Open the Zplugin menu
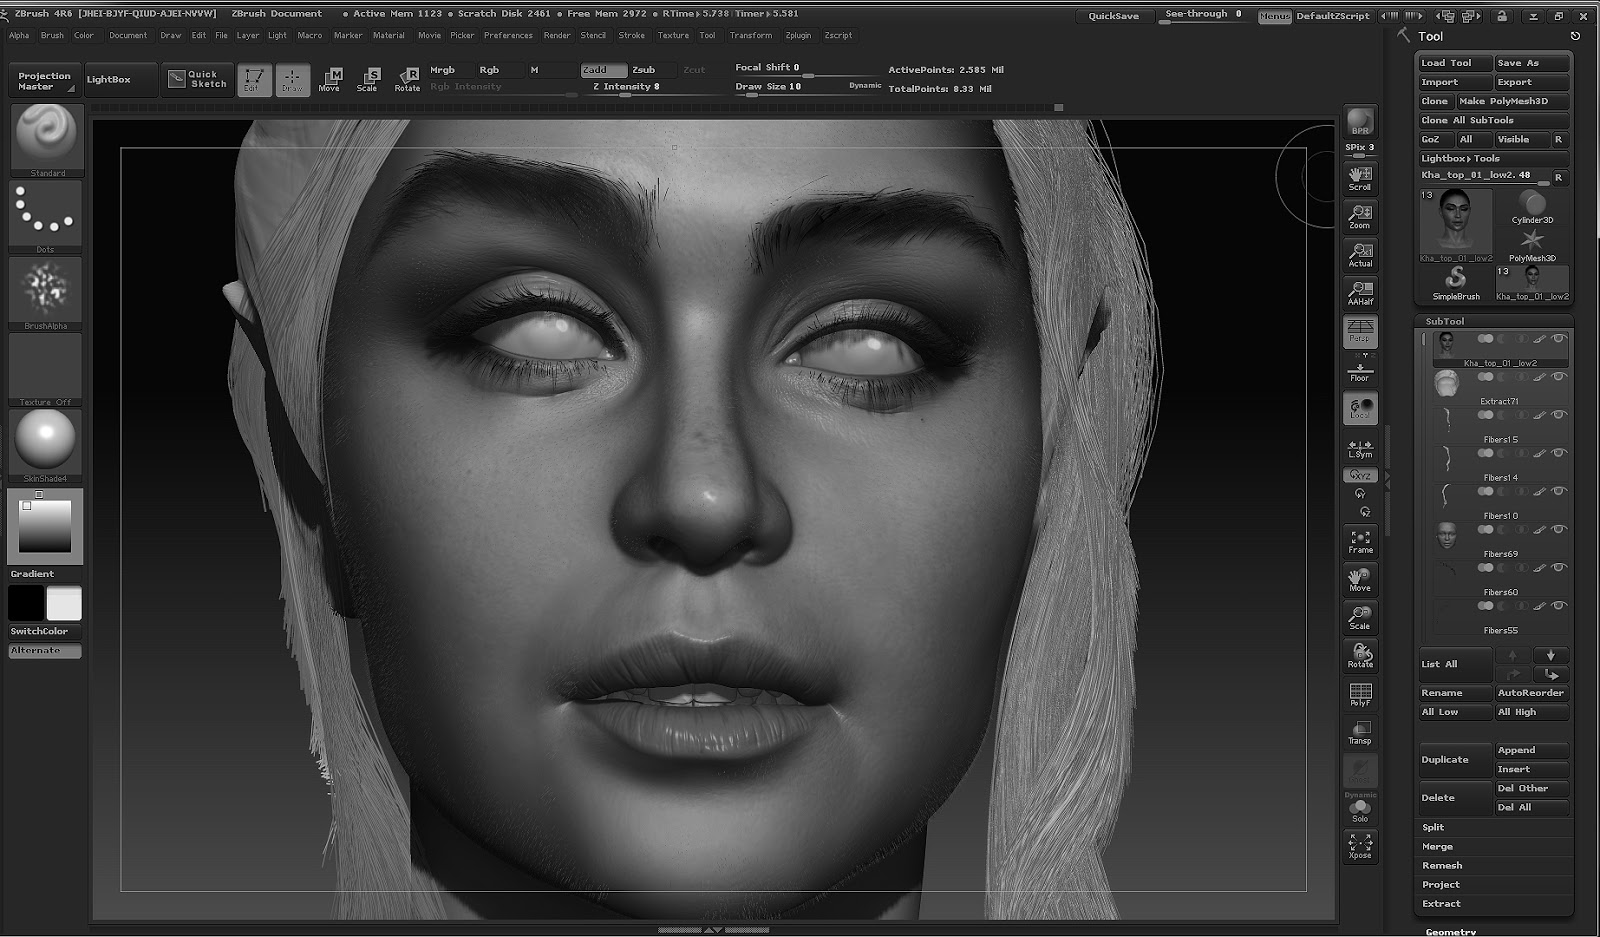This screenshot has width=1600, height=937. tap(798, 35)
